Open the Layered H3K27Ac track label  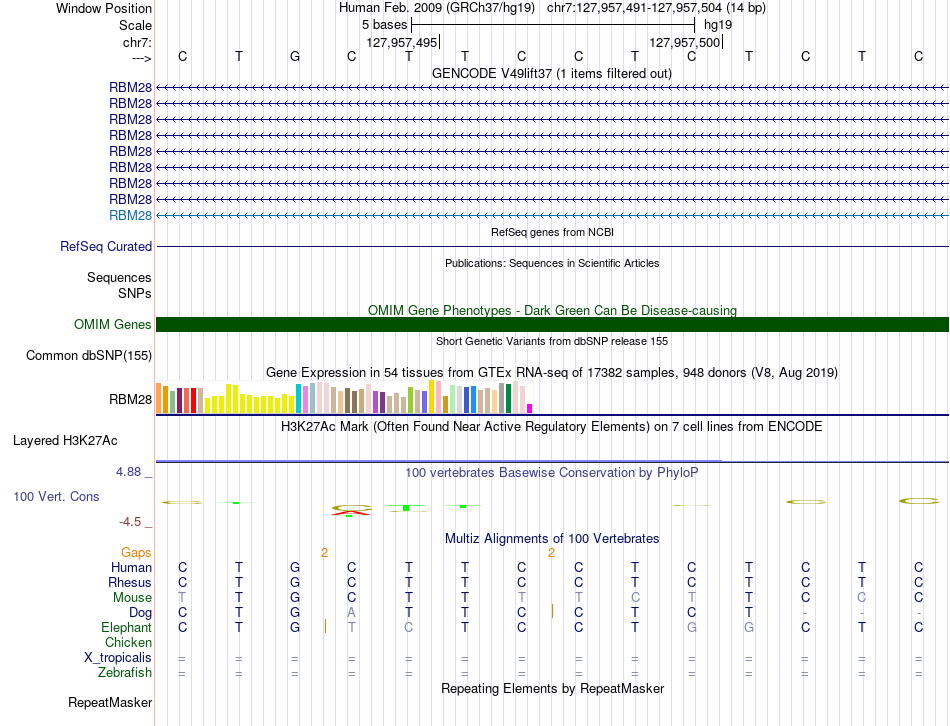[65, 440]
